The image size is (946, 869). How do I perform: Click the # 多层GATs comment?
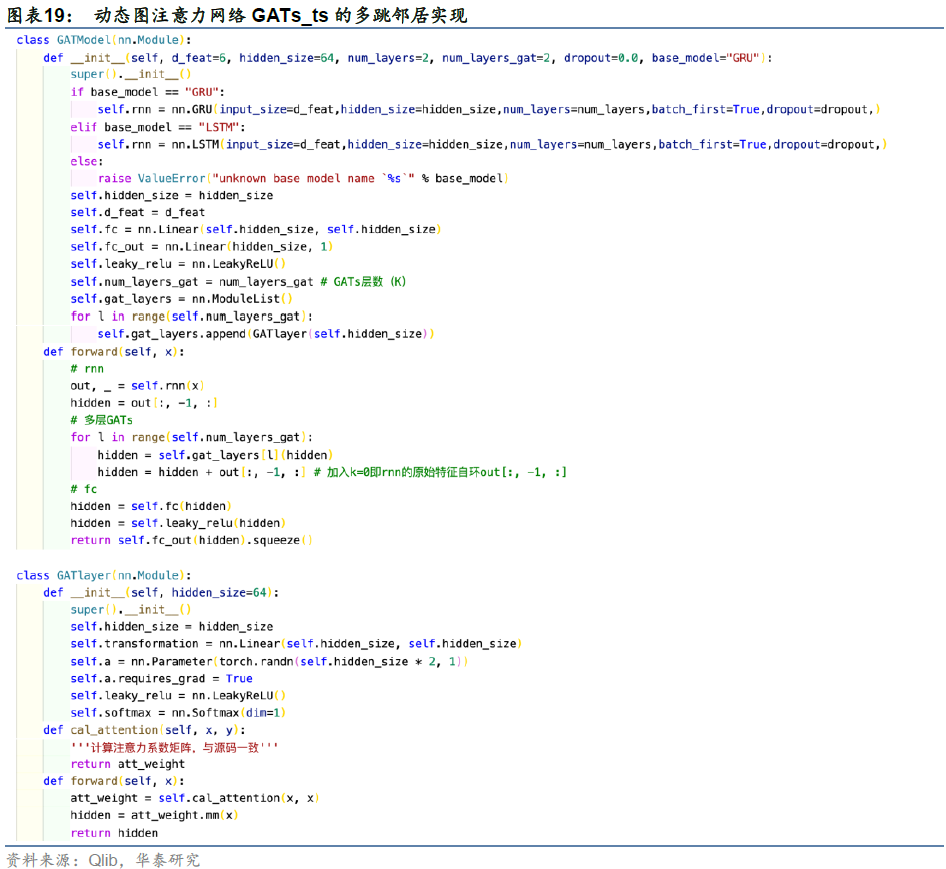101,420
